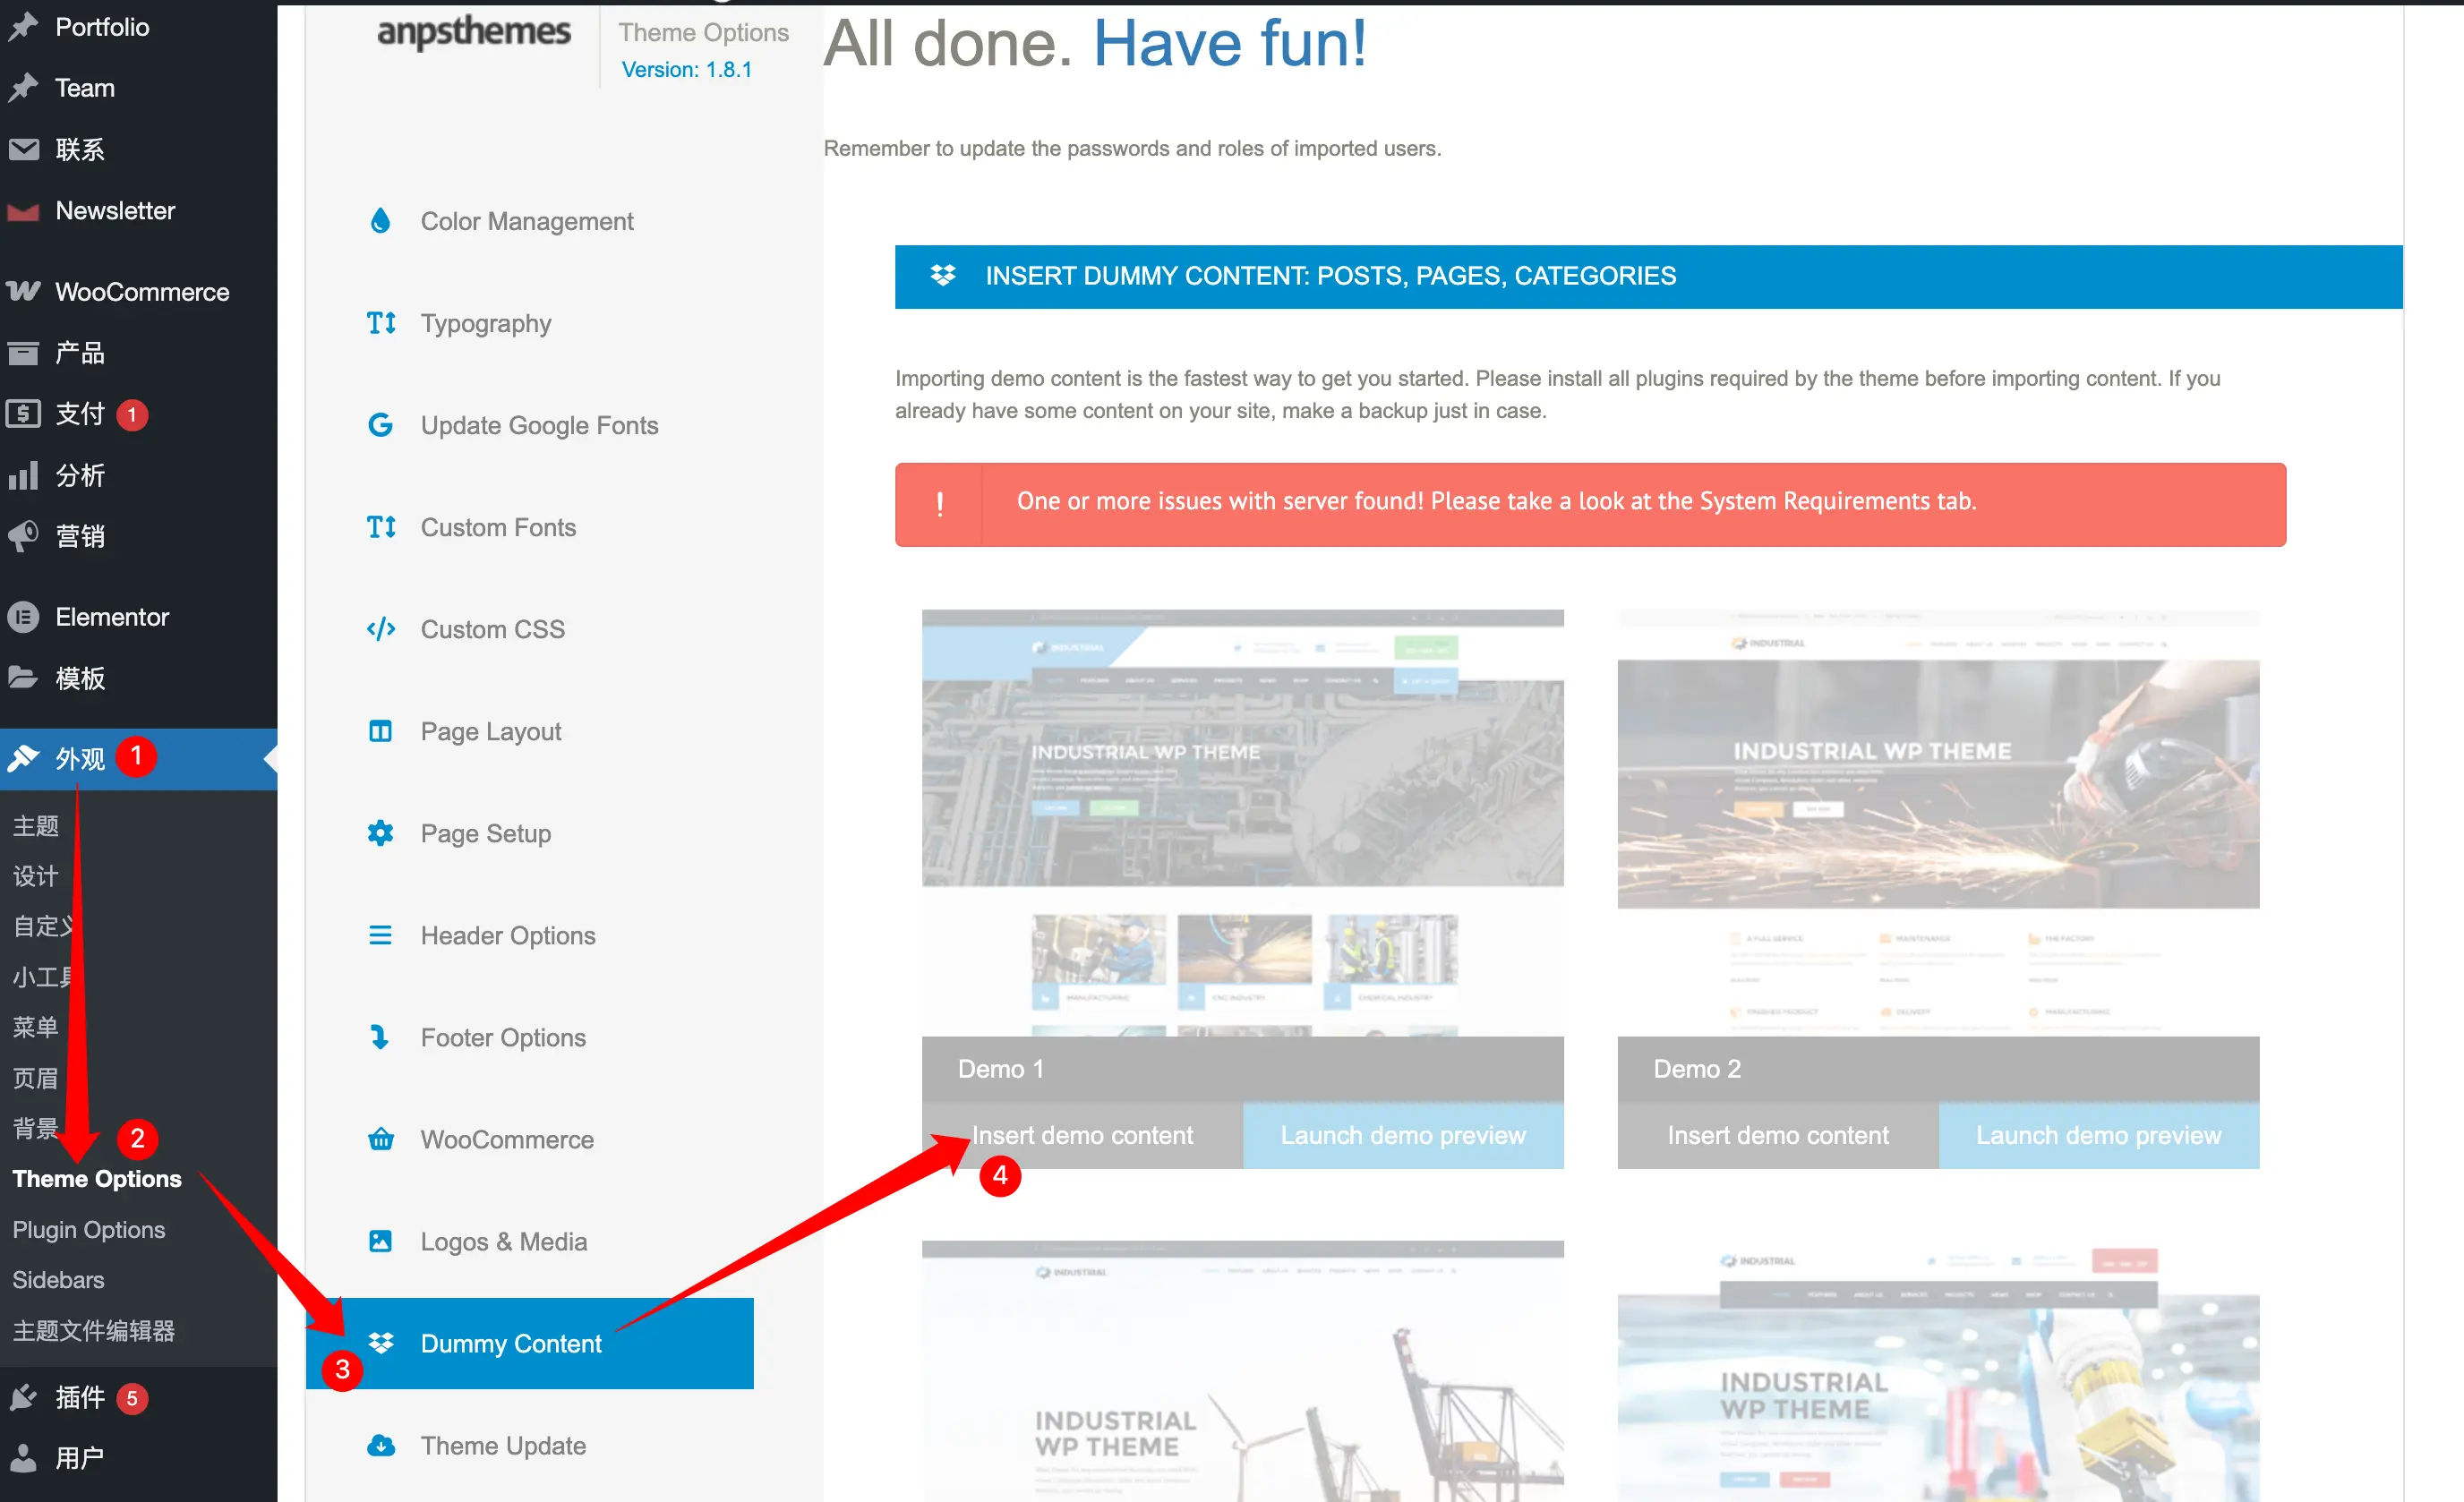Image resolution: width=2464 pixels, height=1502 pixels.
Task: Click the Demo 2 sparks preview thumbnail
Action: 1939,822
